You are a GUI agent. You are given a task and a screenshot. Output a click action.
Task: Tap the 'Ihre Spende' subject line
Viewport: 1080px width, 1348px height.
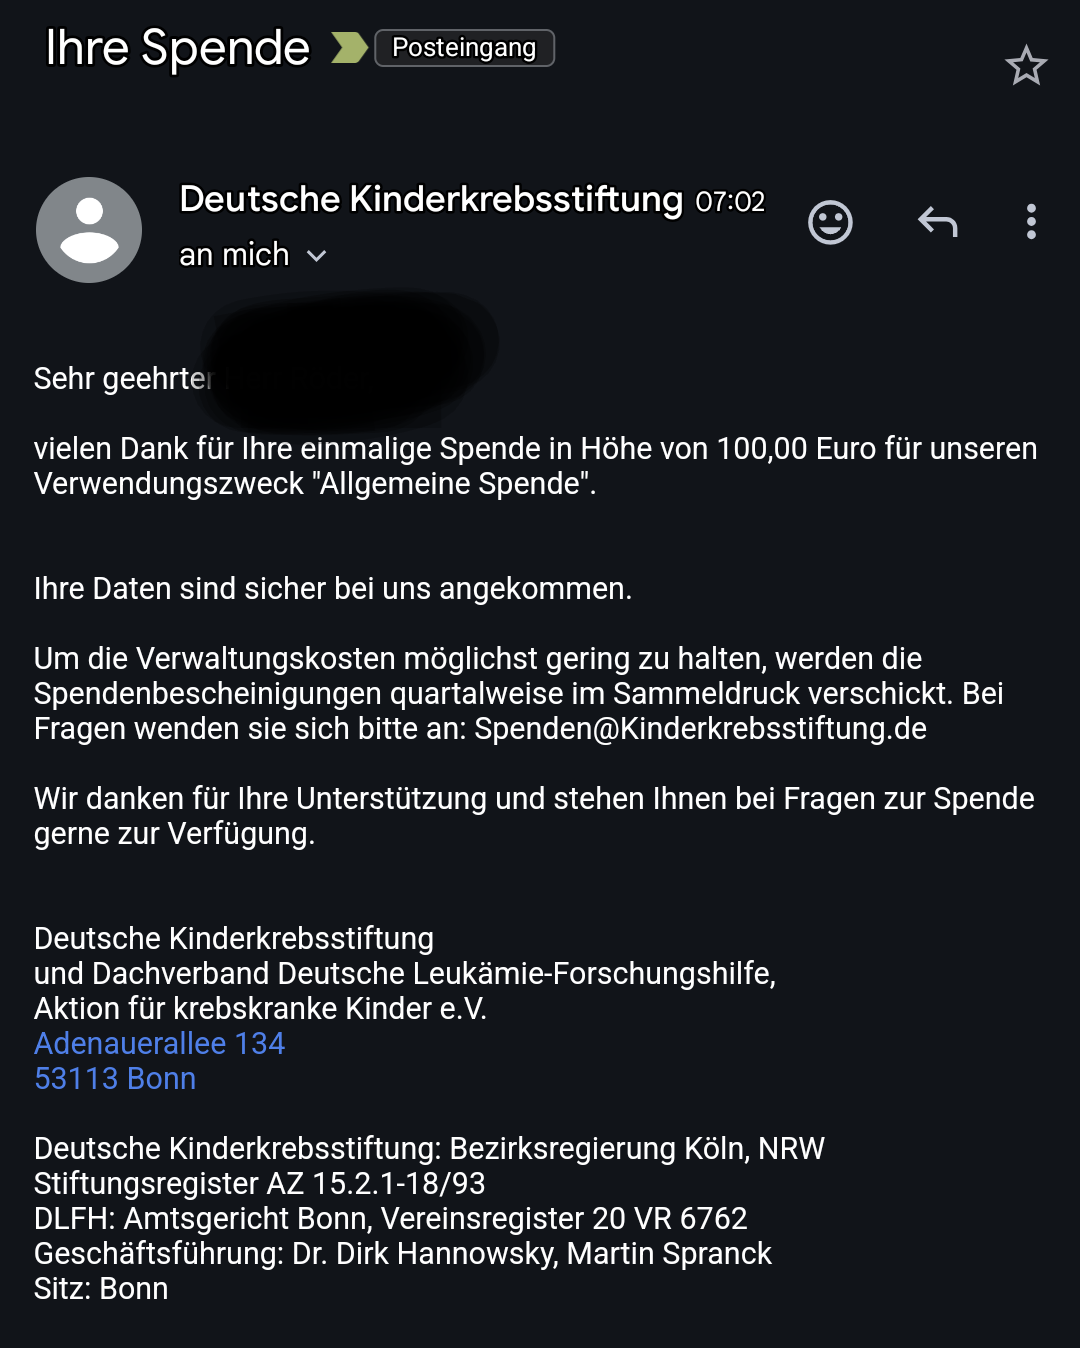[x=178, y=48]
